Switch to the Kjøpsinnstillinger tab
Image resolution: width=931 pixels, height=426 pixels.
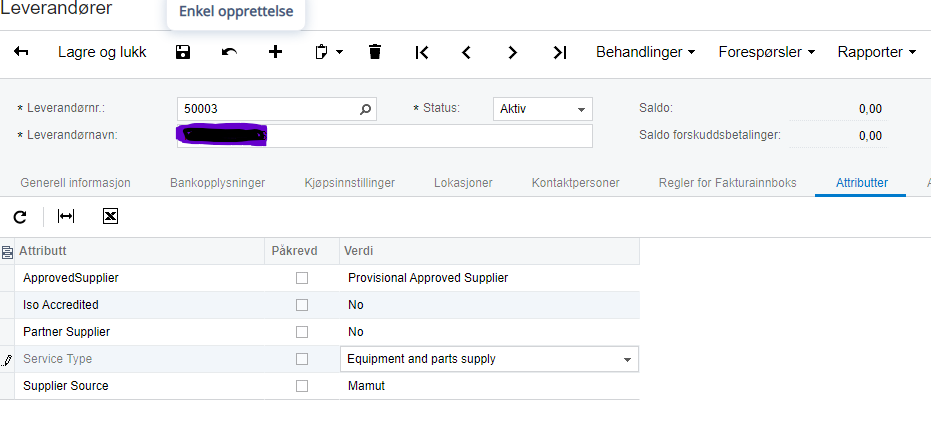pyautogui.click(x=350, y=183)
